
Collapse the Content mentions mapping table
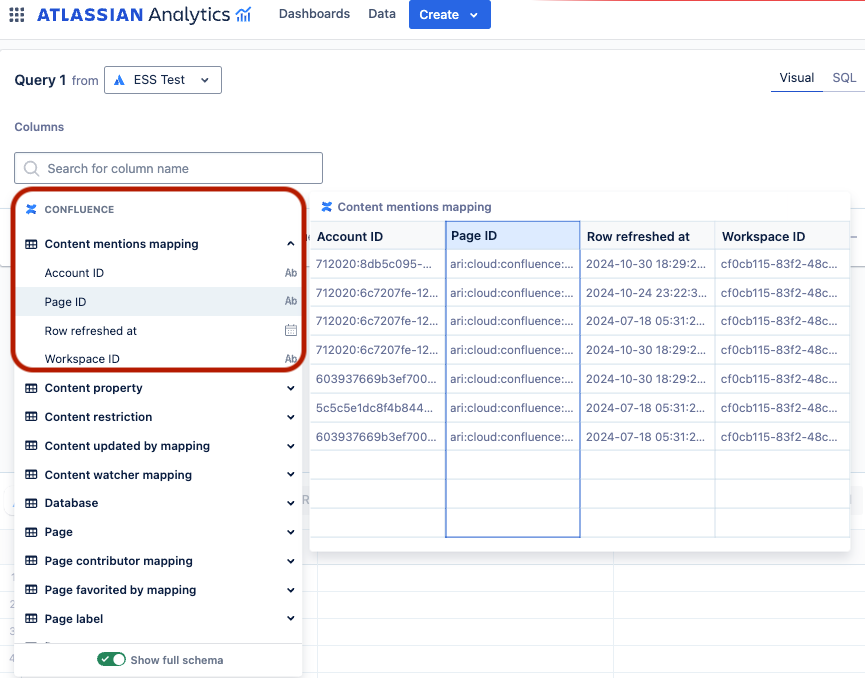tap(291, 243)
